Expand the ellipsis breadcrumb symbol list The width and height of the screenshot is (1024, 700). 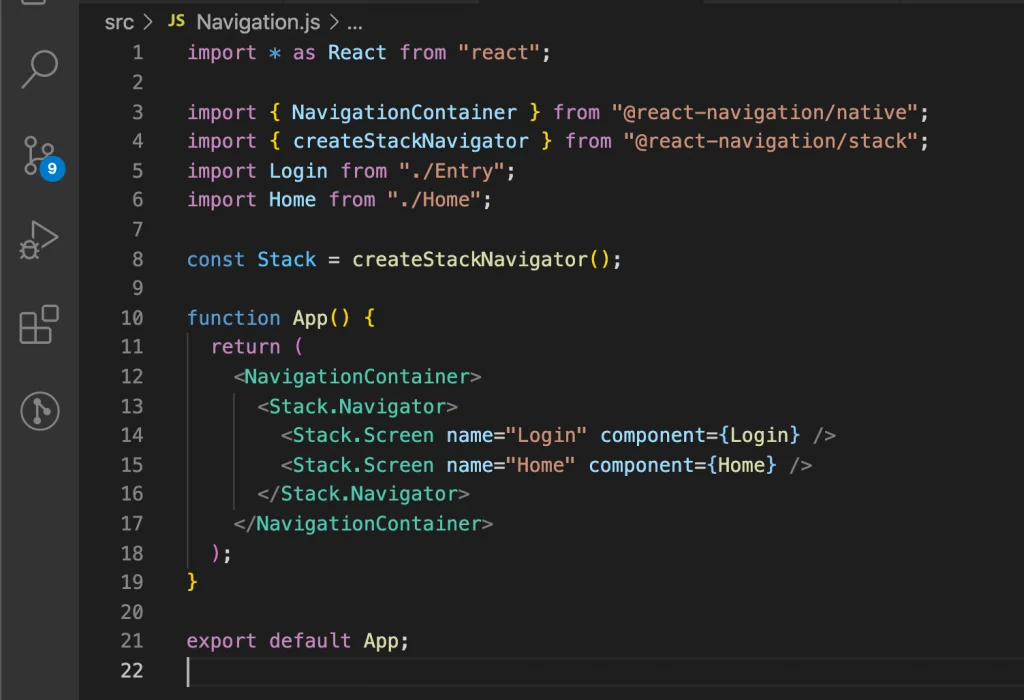355,24
